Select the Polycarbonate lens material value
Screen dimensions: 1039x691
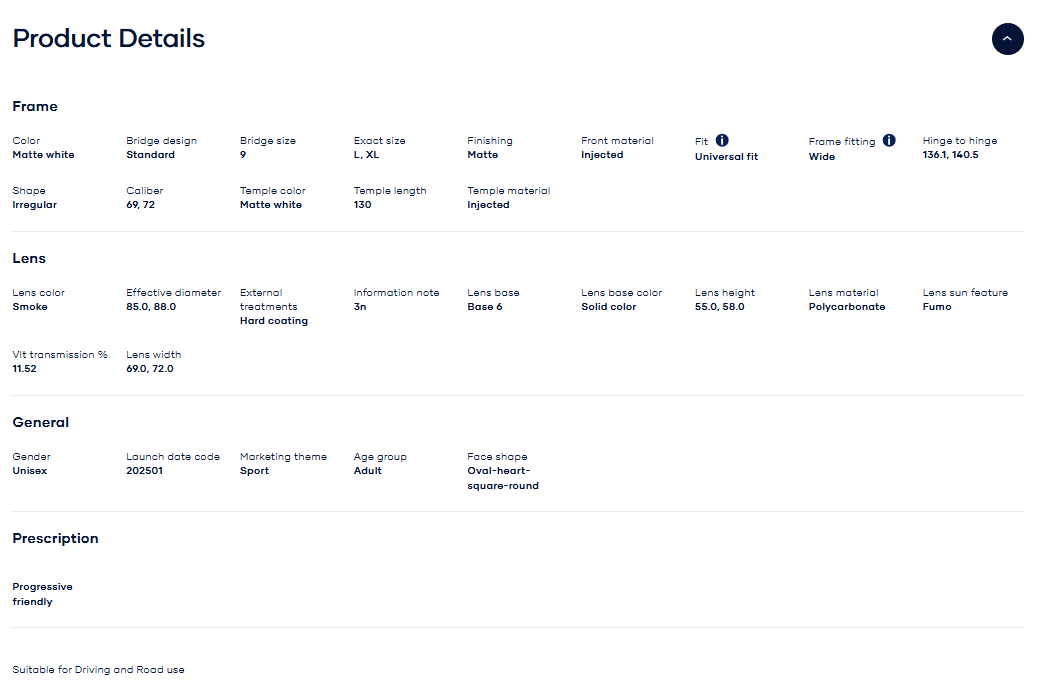click(x=846, y=307)
